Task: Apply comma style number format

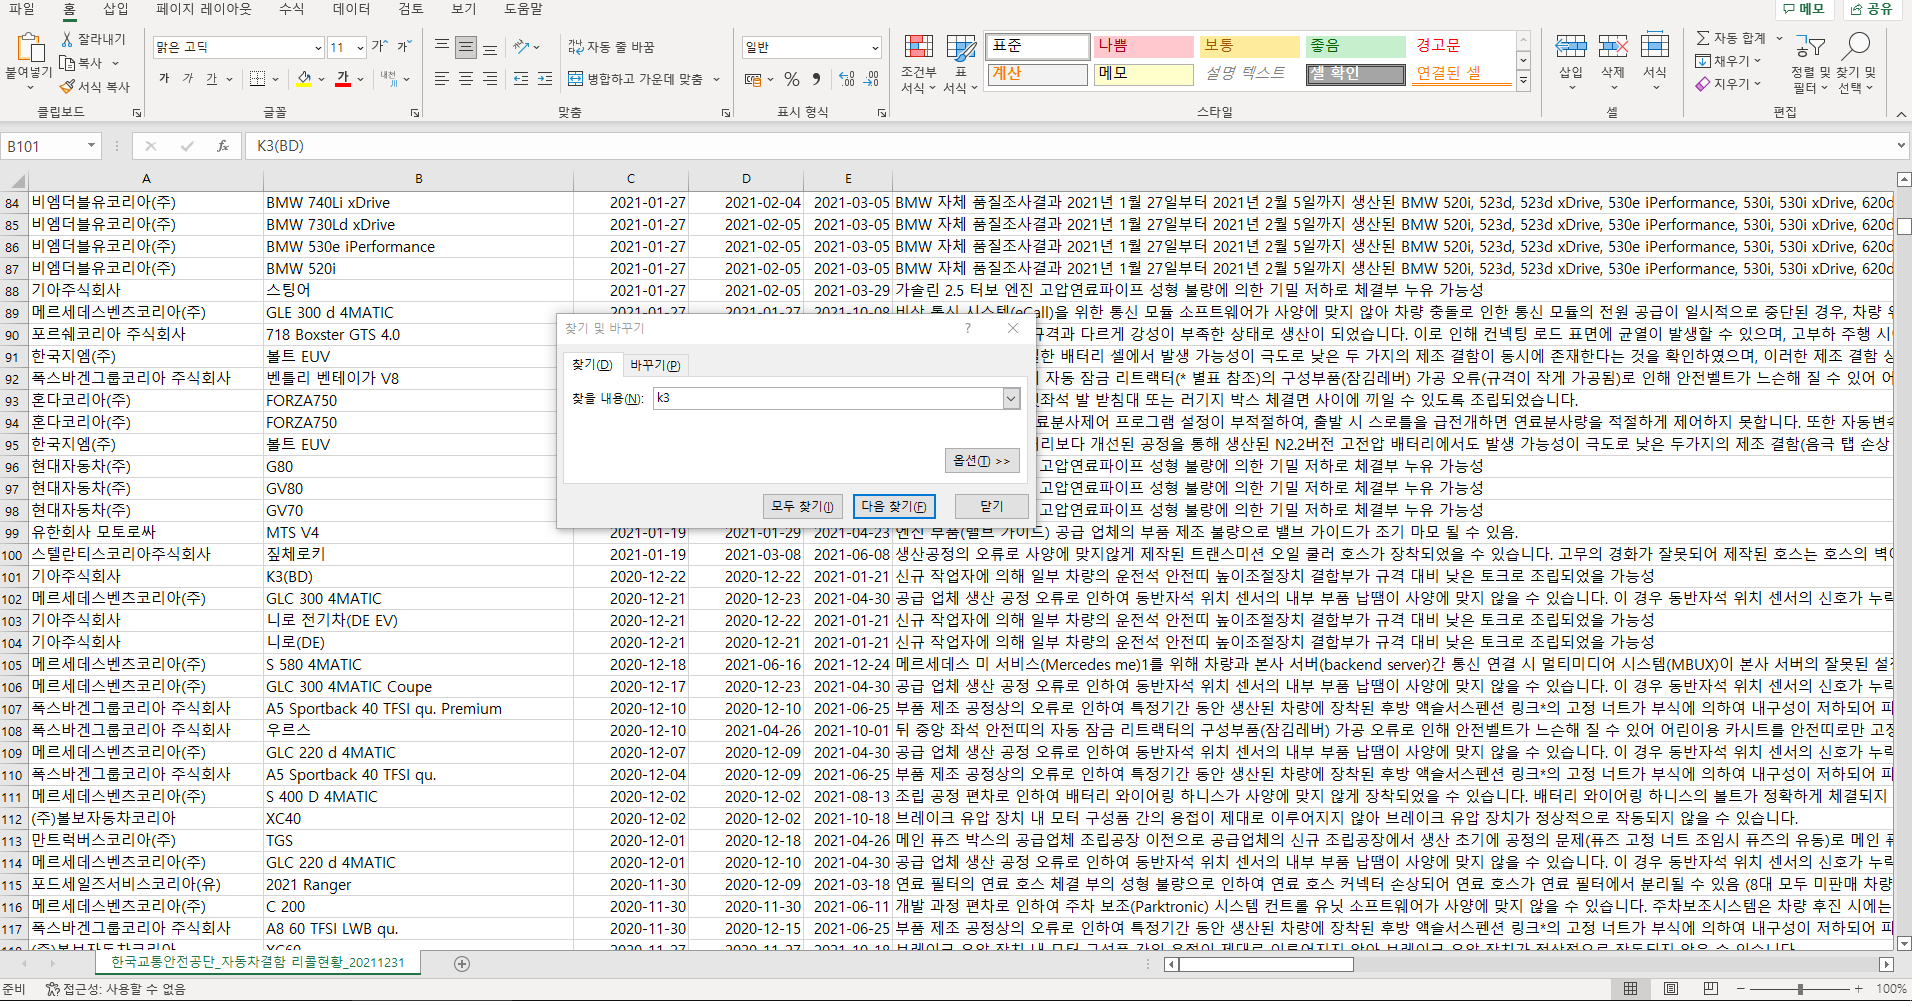Action: coord(817,79)
